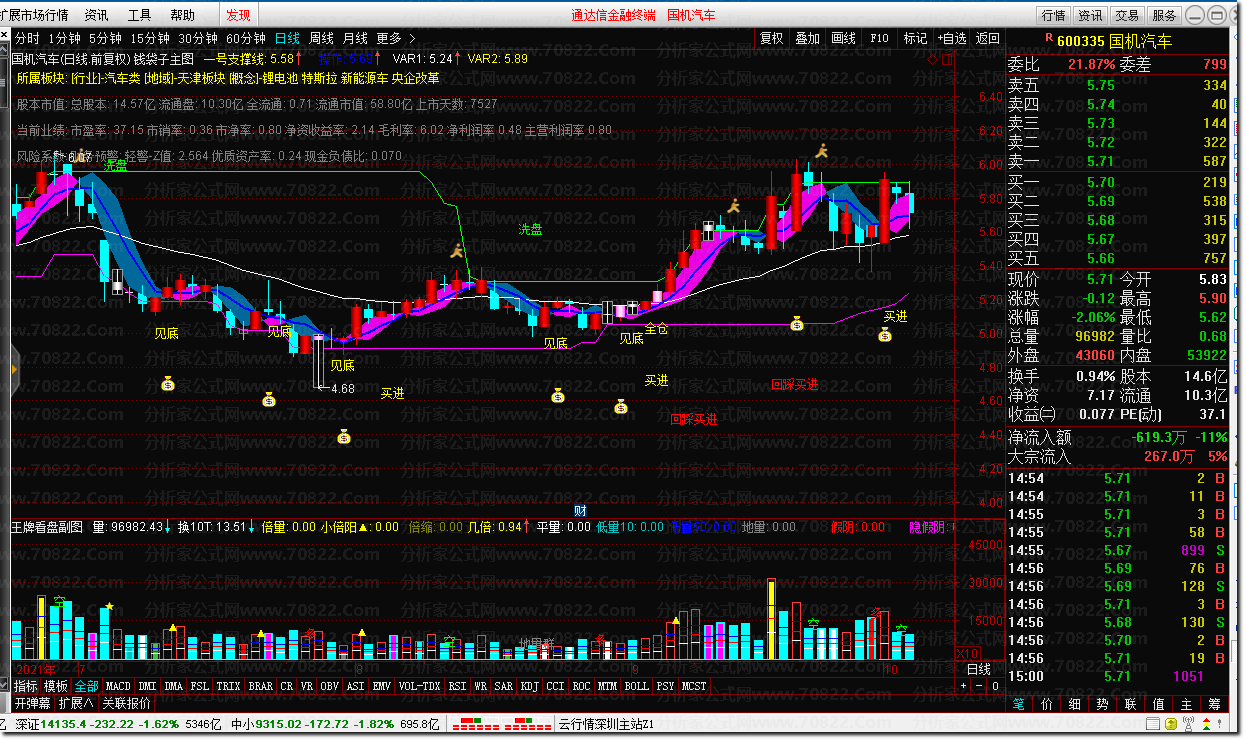Switch to 分时 intraday view

click(x=27, y=39)
